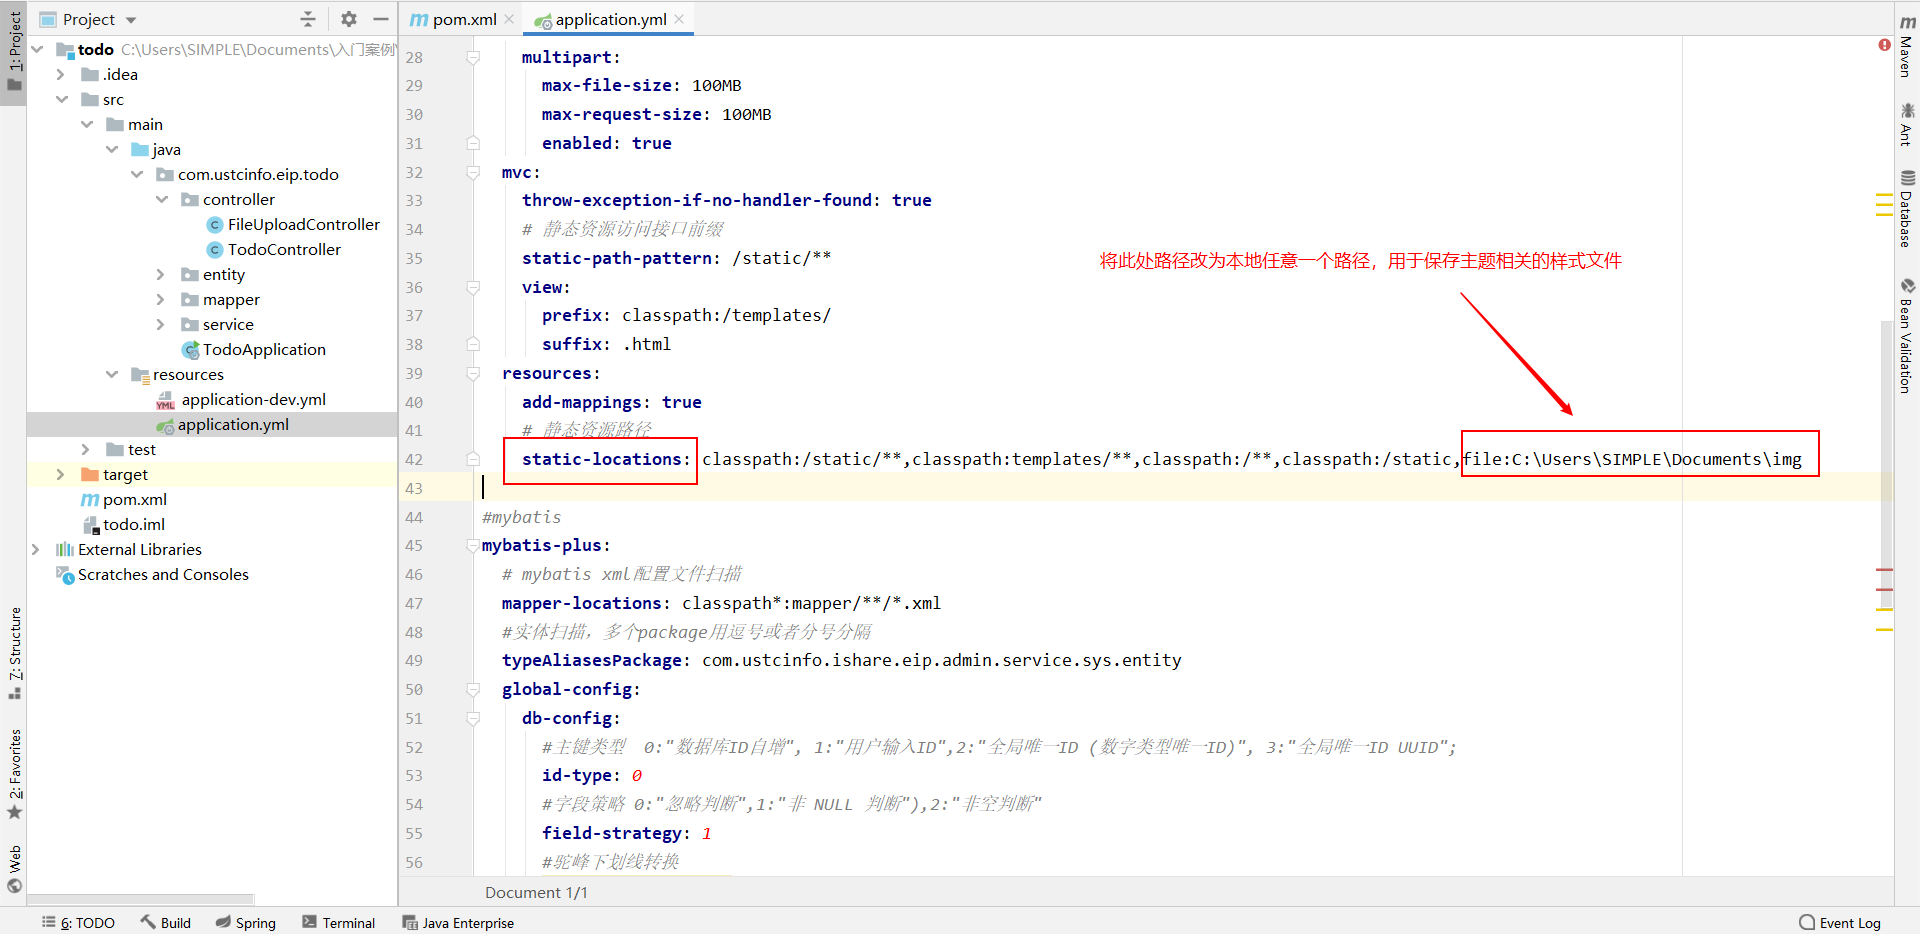This screenshot has height=934, width=1920.
Task: Select TodoApplication class file
Action: (264, 349)
